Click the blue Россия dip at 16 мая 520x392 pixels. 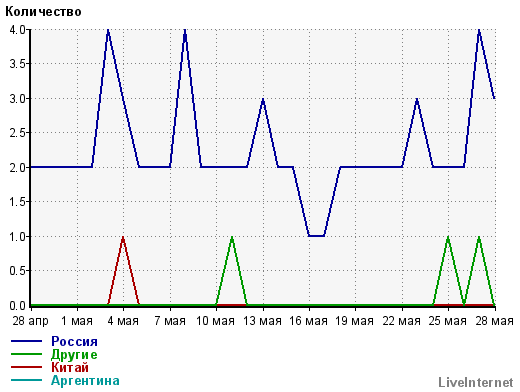pyautogui.click(x=317, y=236)
